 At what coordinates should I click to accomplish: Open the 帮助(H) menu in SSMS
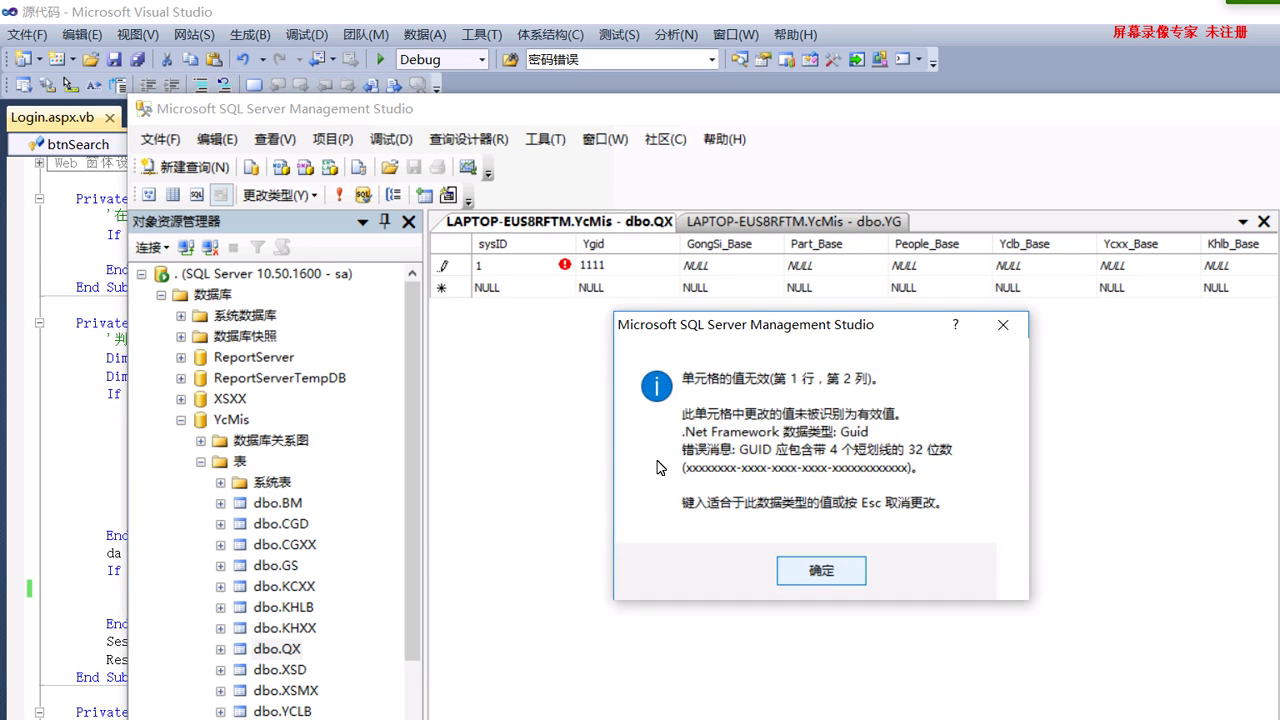pos(724,139)
